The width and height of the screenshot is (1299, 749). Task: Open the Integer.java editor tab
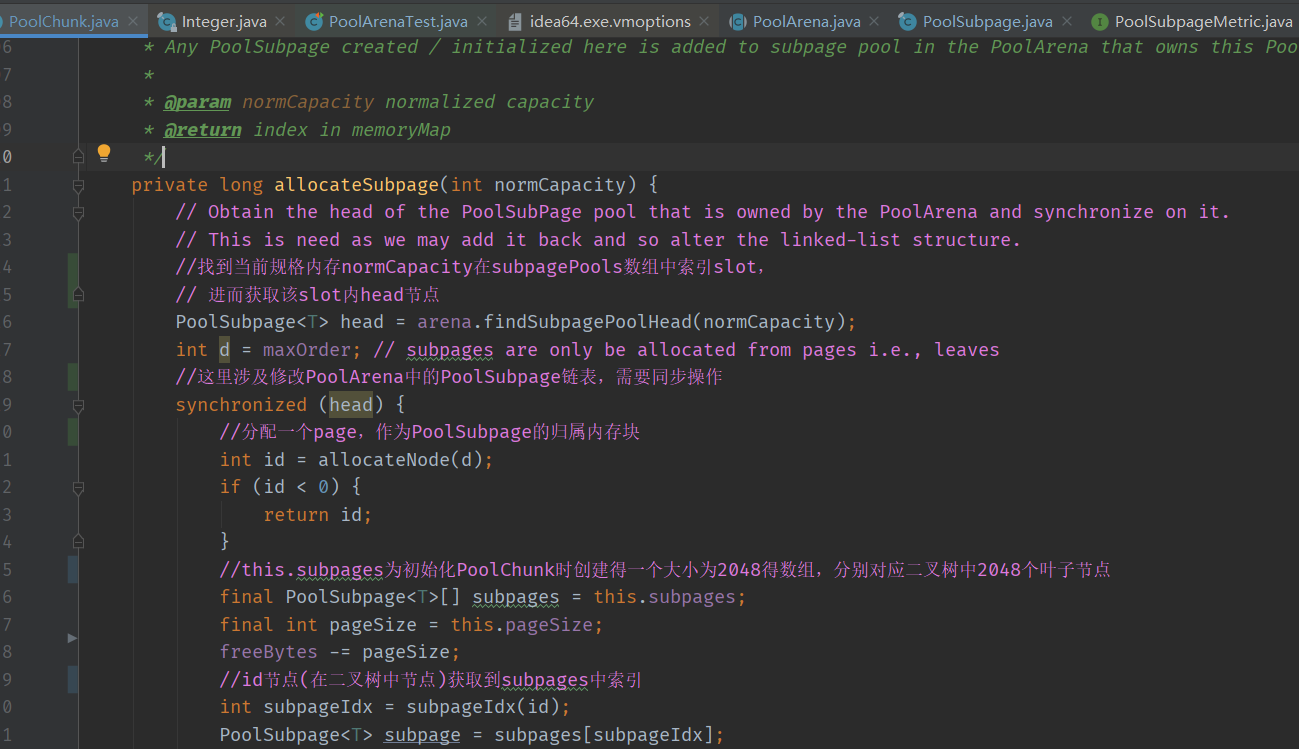223,21
